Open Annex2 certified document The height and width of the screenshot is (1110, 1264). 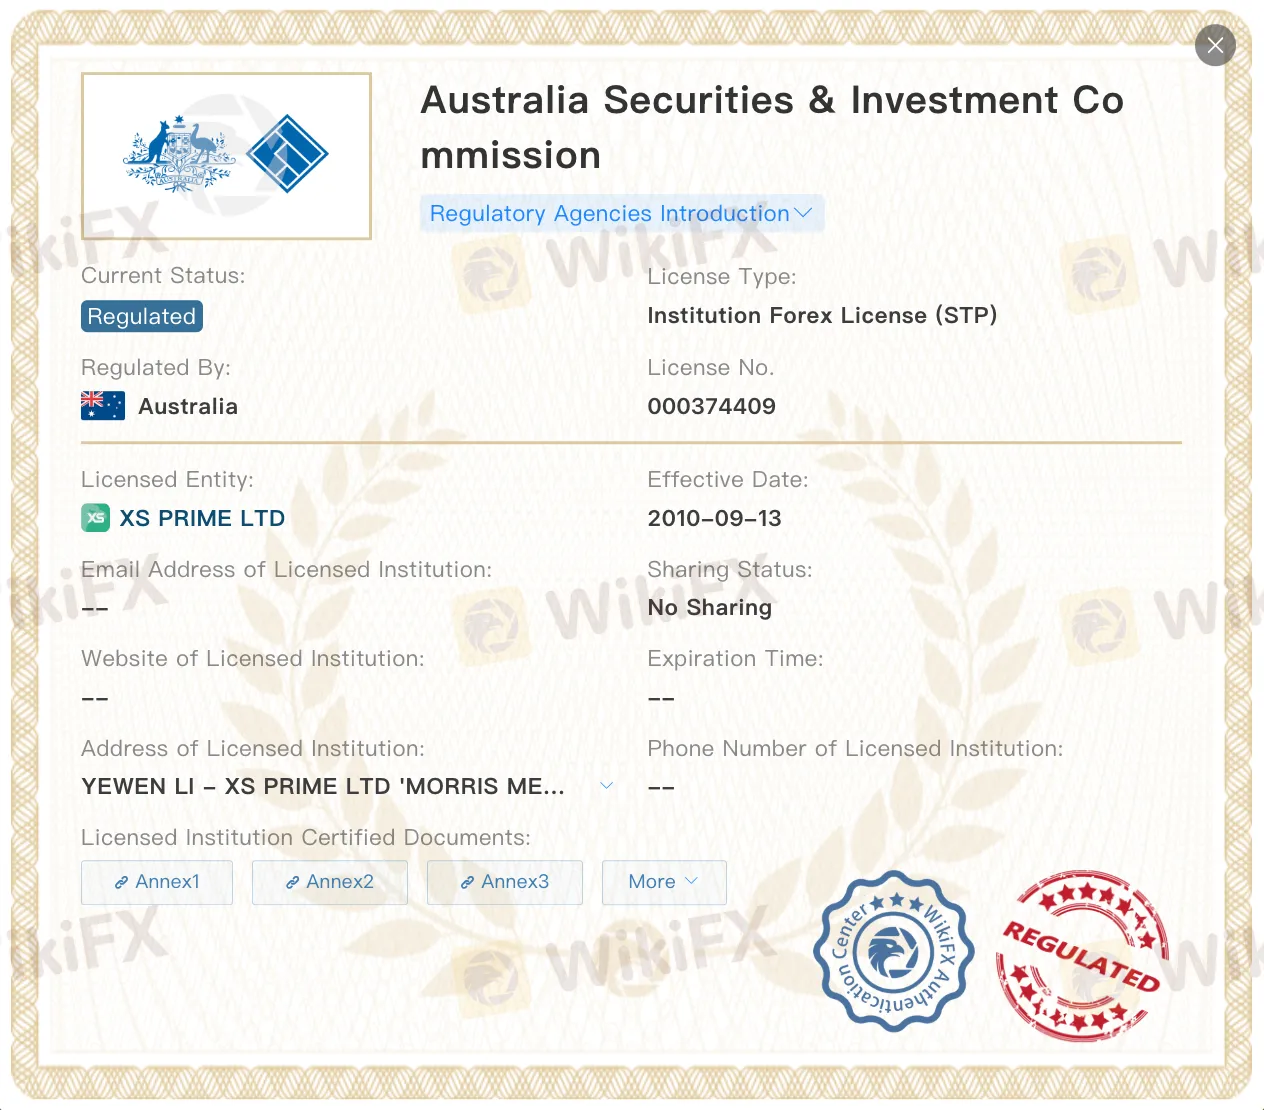click(x=330, y=882)
